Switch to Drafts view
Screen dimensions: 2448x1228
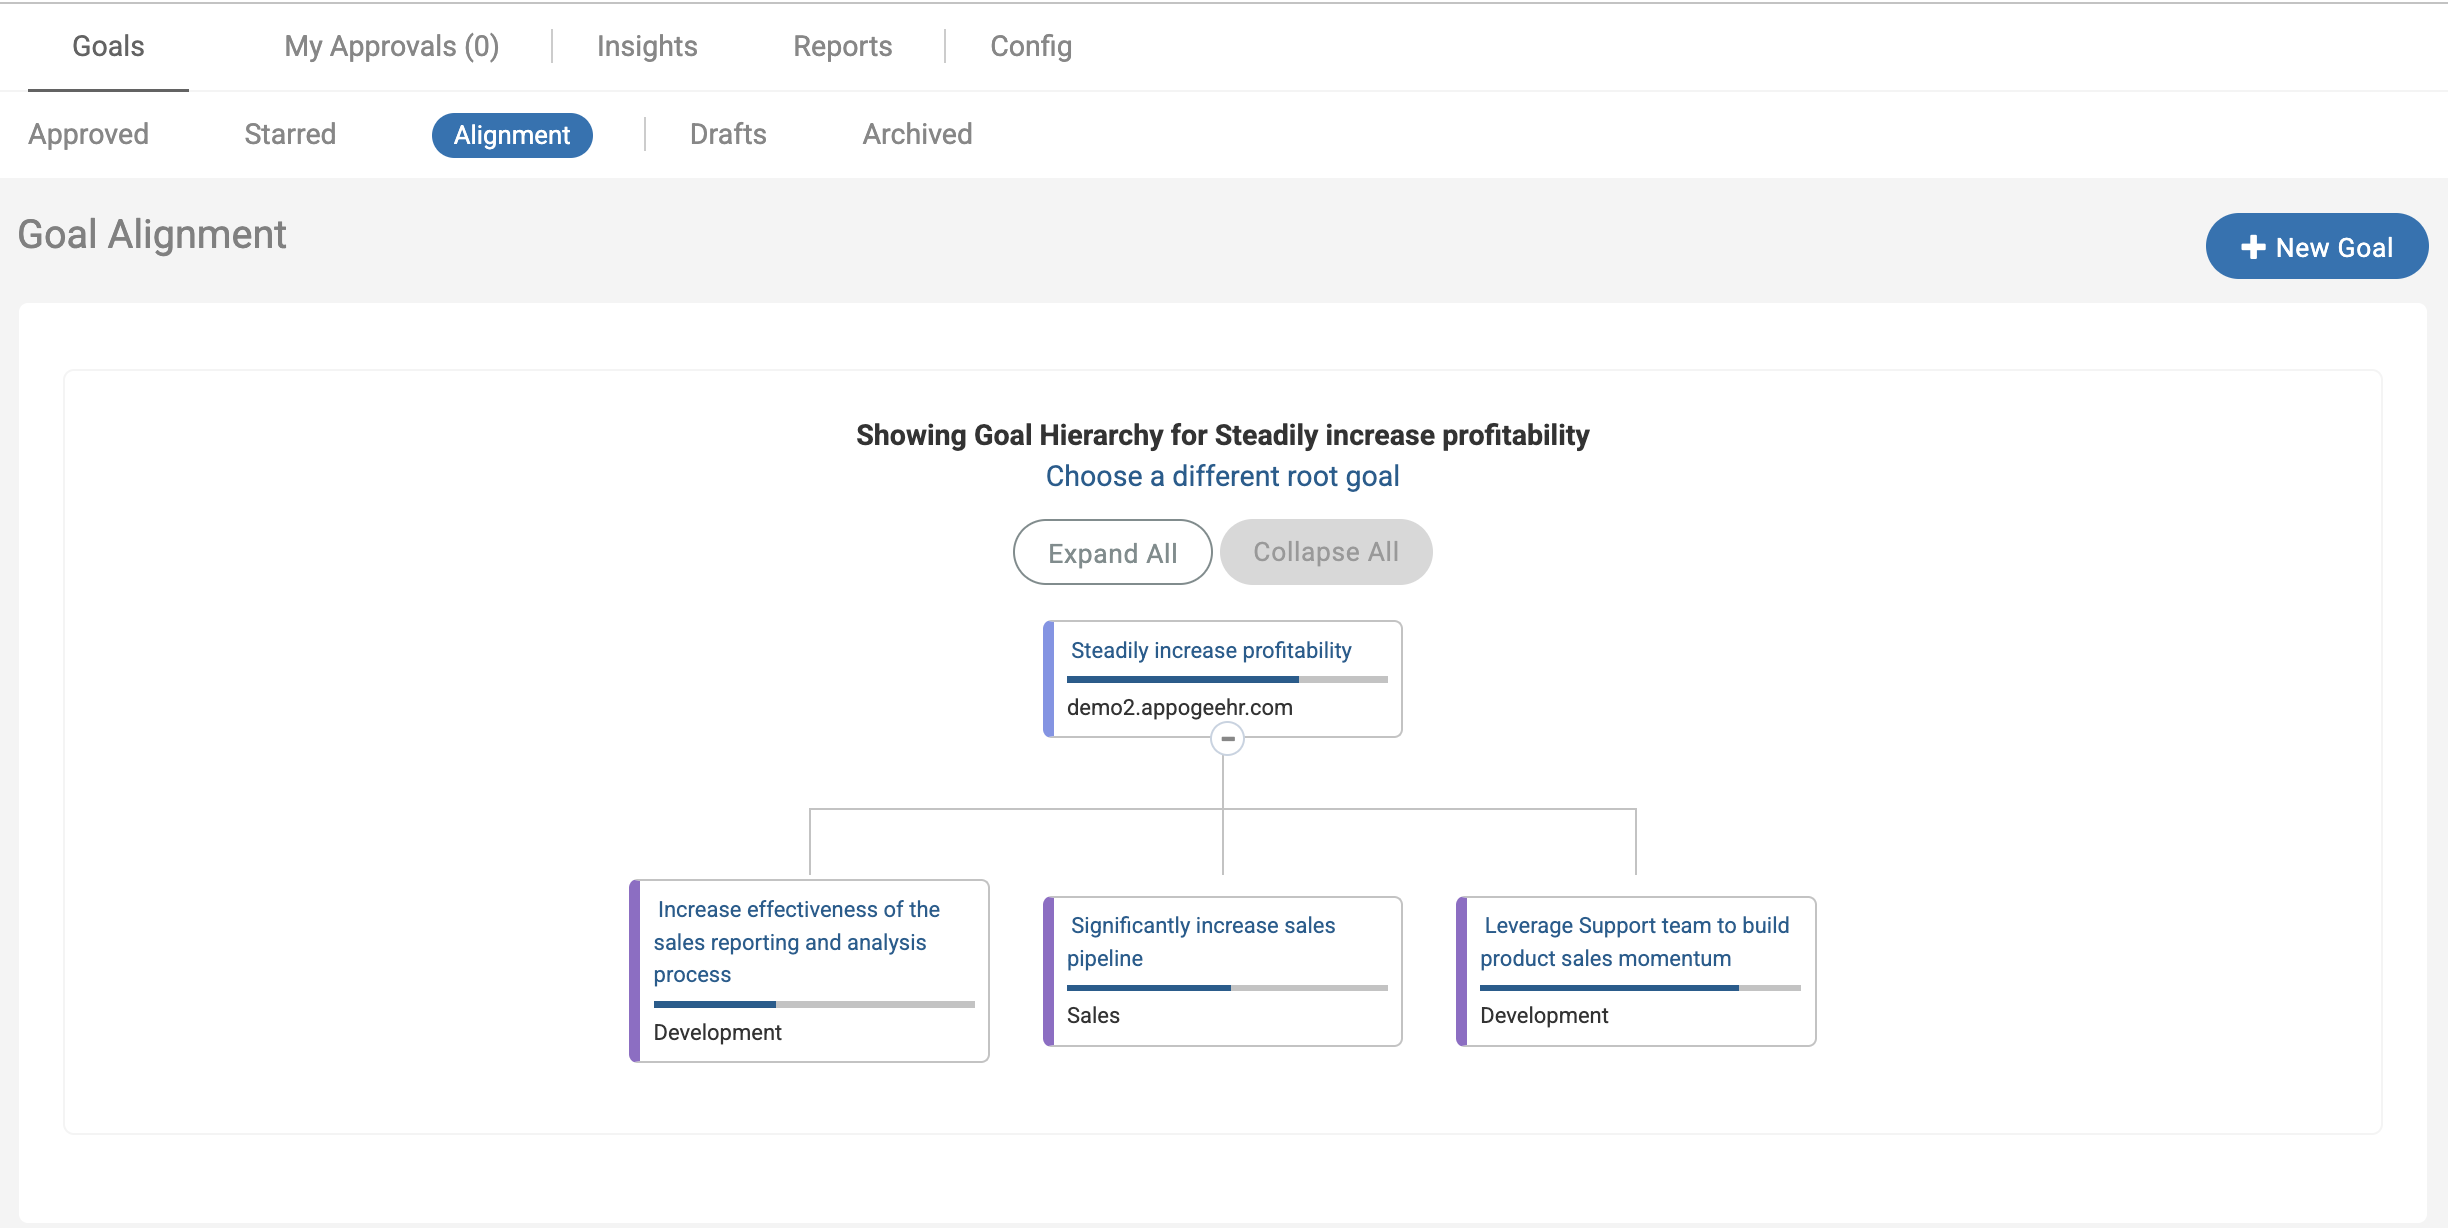(x=728, y=134)
